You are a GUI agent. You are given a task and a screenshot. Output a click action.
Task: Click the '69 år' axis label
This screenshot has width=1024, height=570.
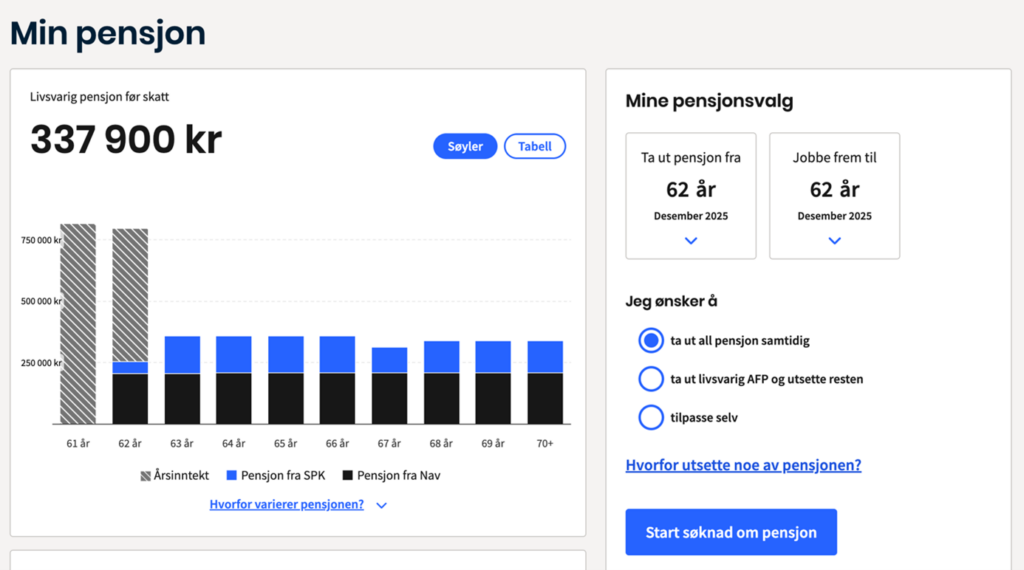493,443
